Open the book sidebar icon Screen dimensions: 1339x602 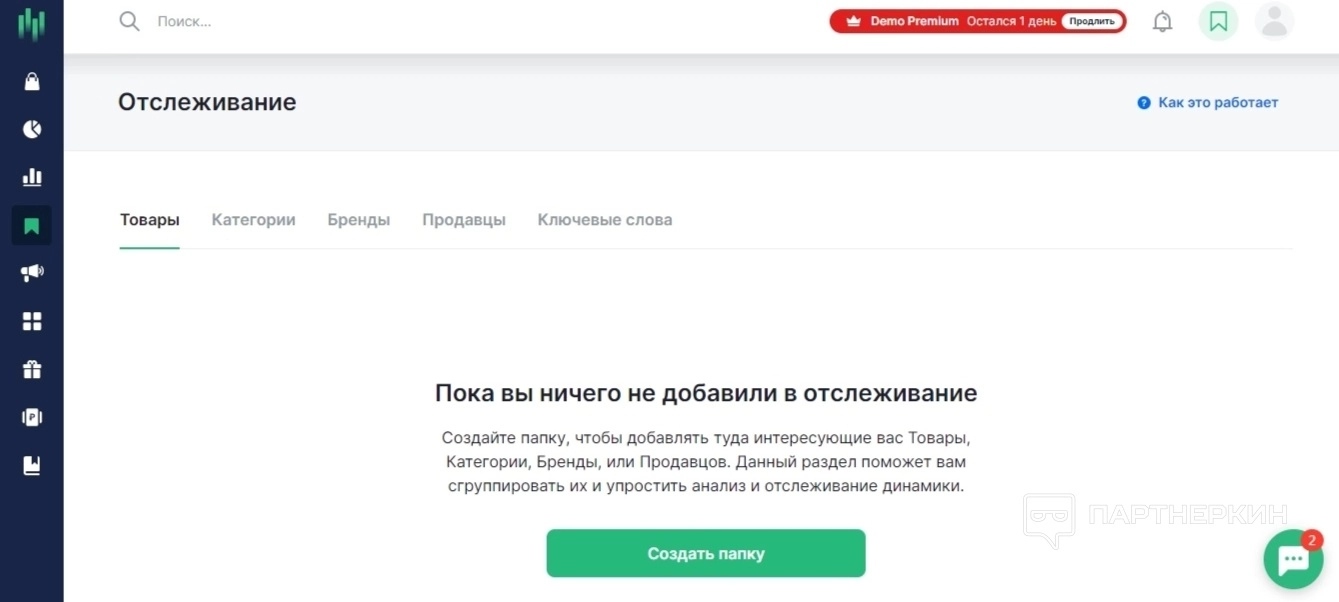(32, 465)
